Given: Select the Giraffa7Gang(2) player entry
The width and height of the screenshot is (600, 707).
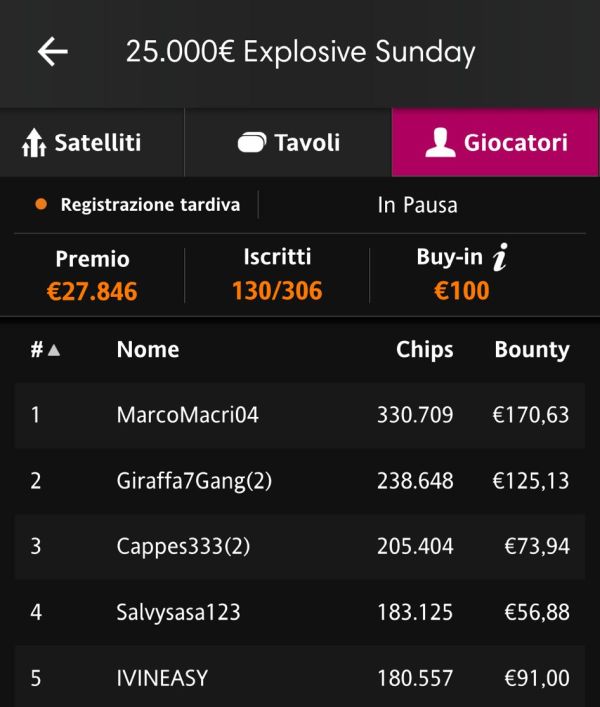Looking at the screenshot, I should coord(300,481).
